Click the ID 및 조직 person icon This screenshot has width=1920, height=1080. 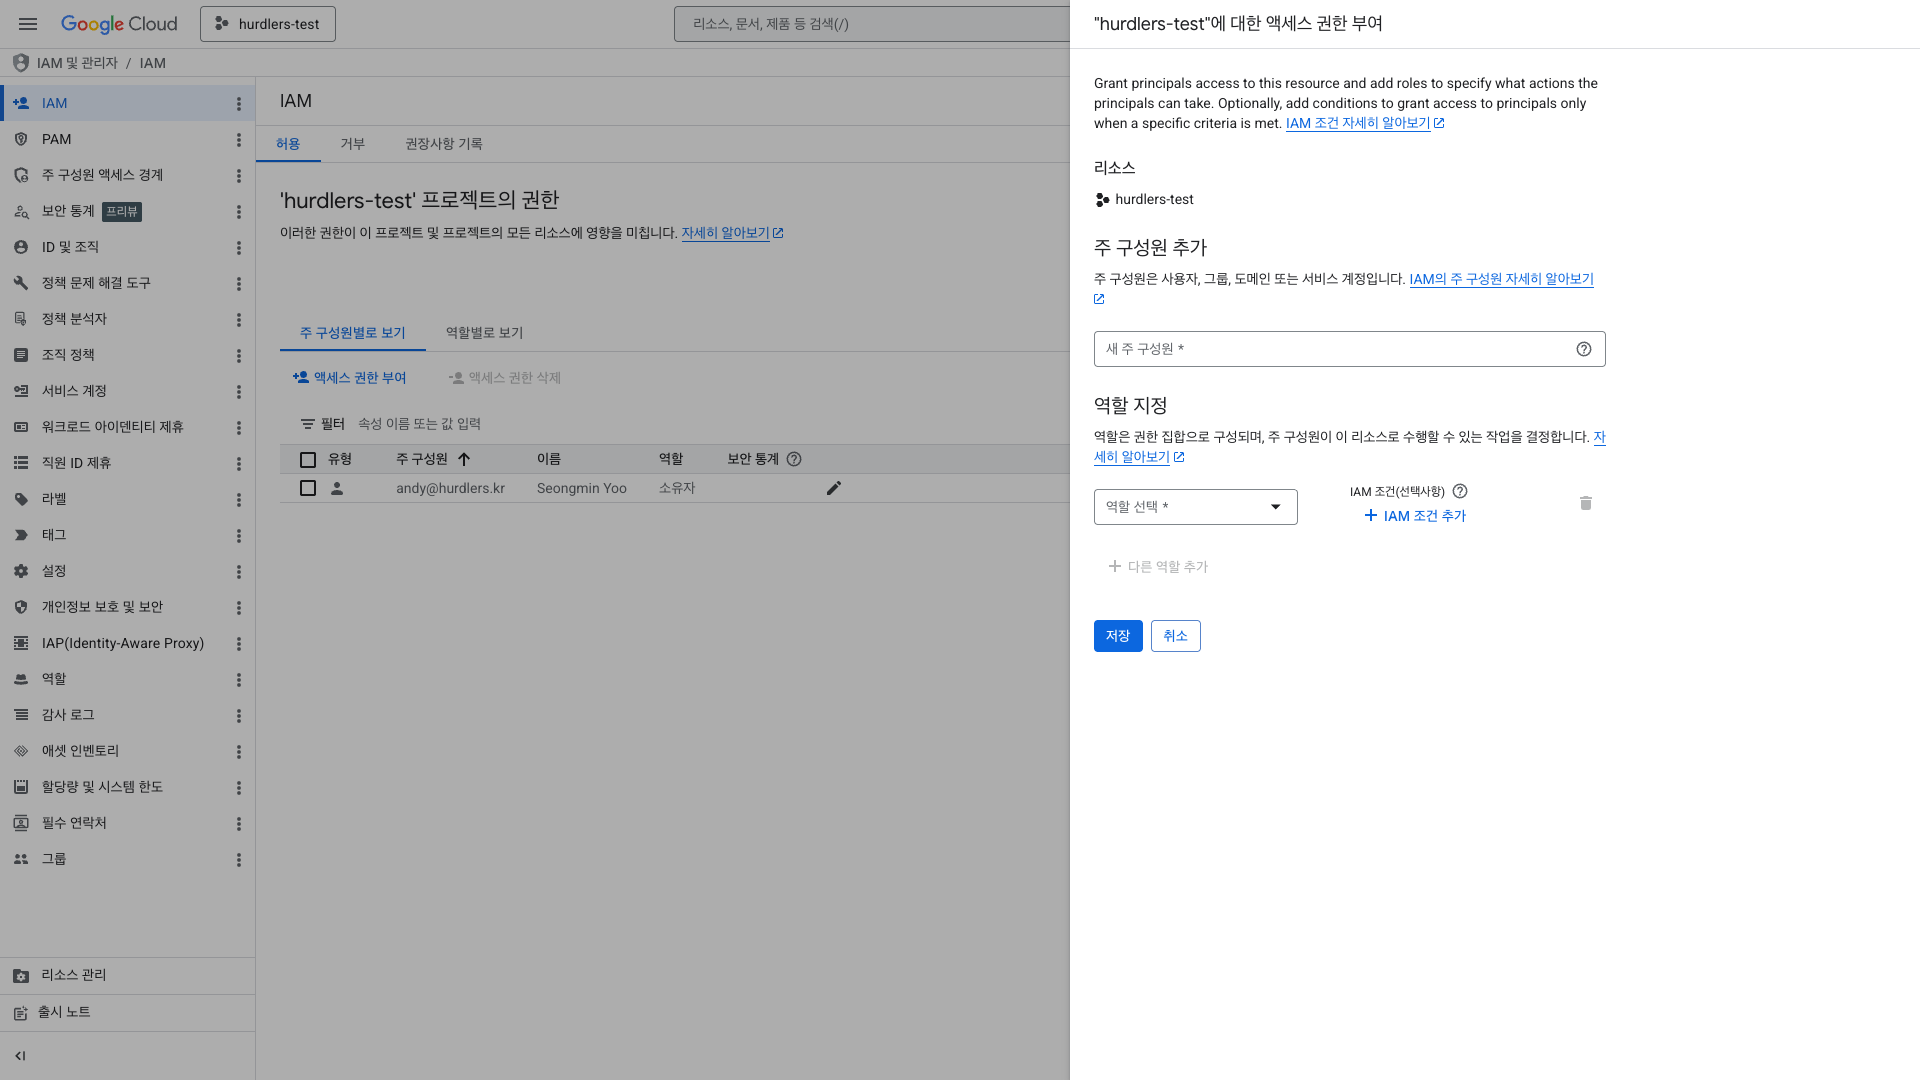point(21,247)
